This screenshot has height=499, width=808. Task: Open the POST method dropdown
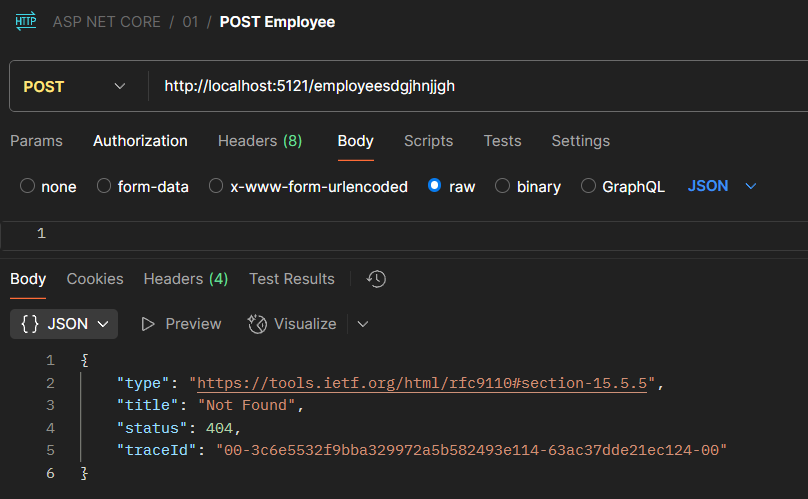(x=75, y=87)
